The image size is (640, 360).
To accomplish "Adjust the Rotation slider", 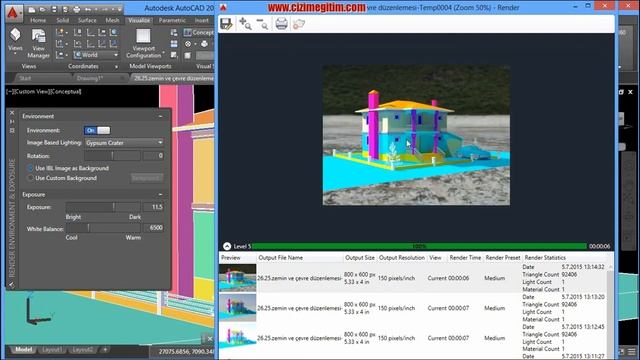I will pos(112,156).
